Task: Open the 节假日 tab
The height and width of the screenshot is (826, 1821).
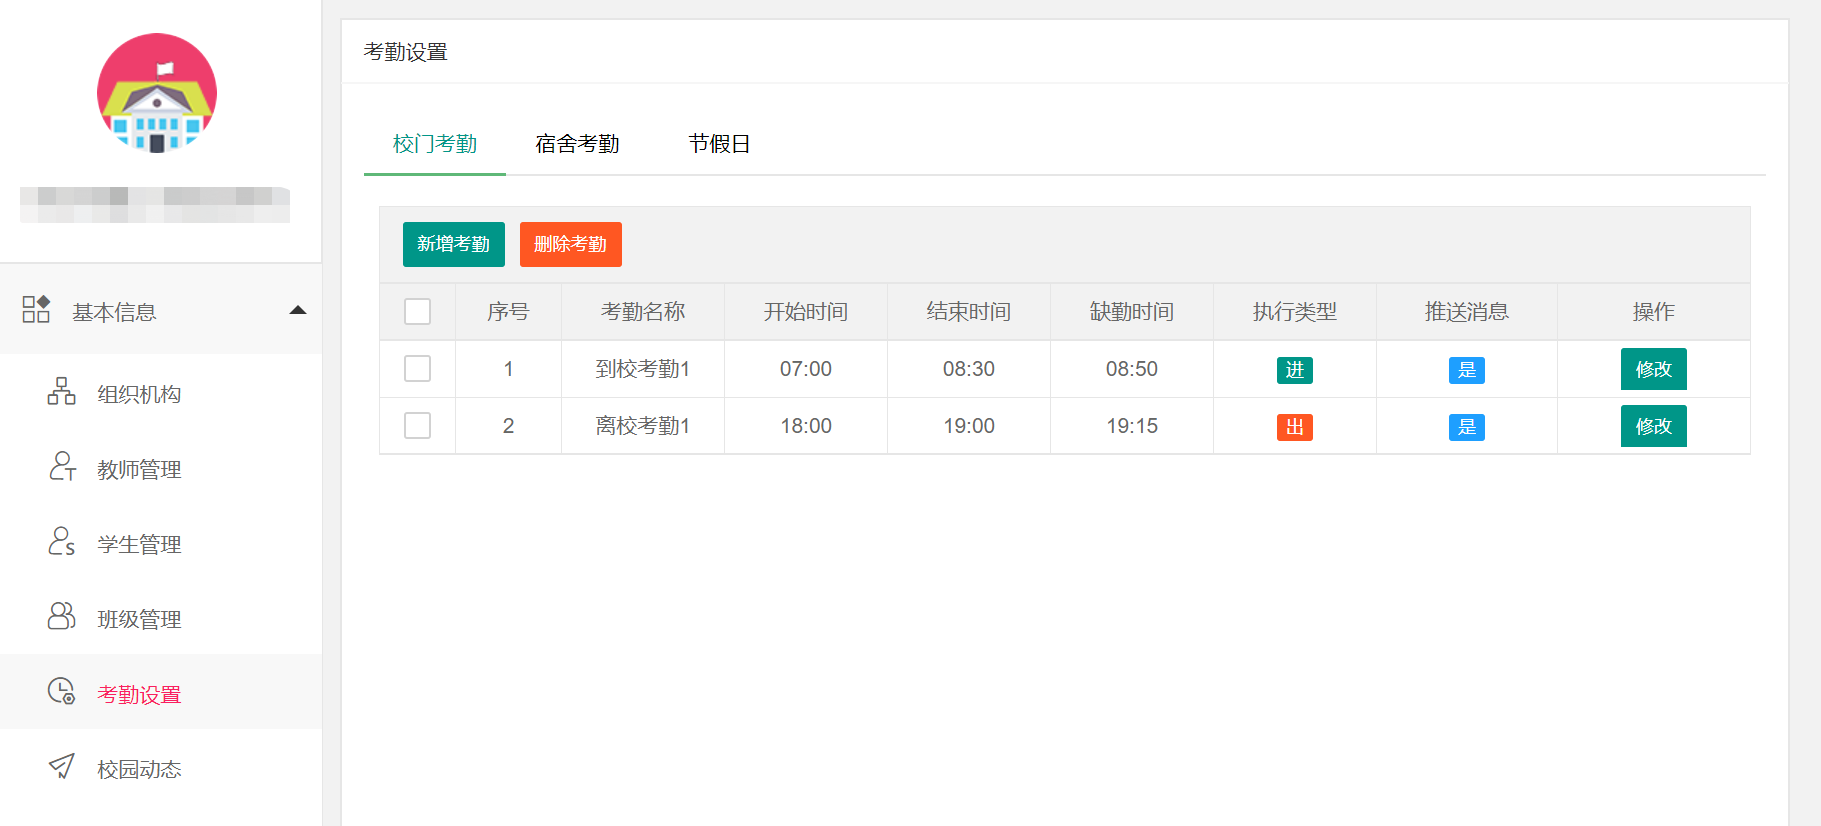Action: pyautogui.click(x=719, y=144)
